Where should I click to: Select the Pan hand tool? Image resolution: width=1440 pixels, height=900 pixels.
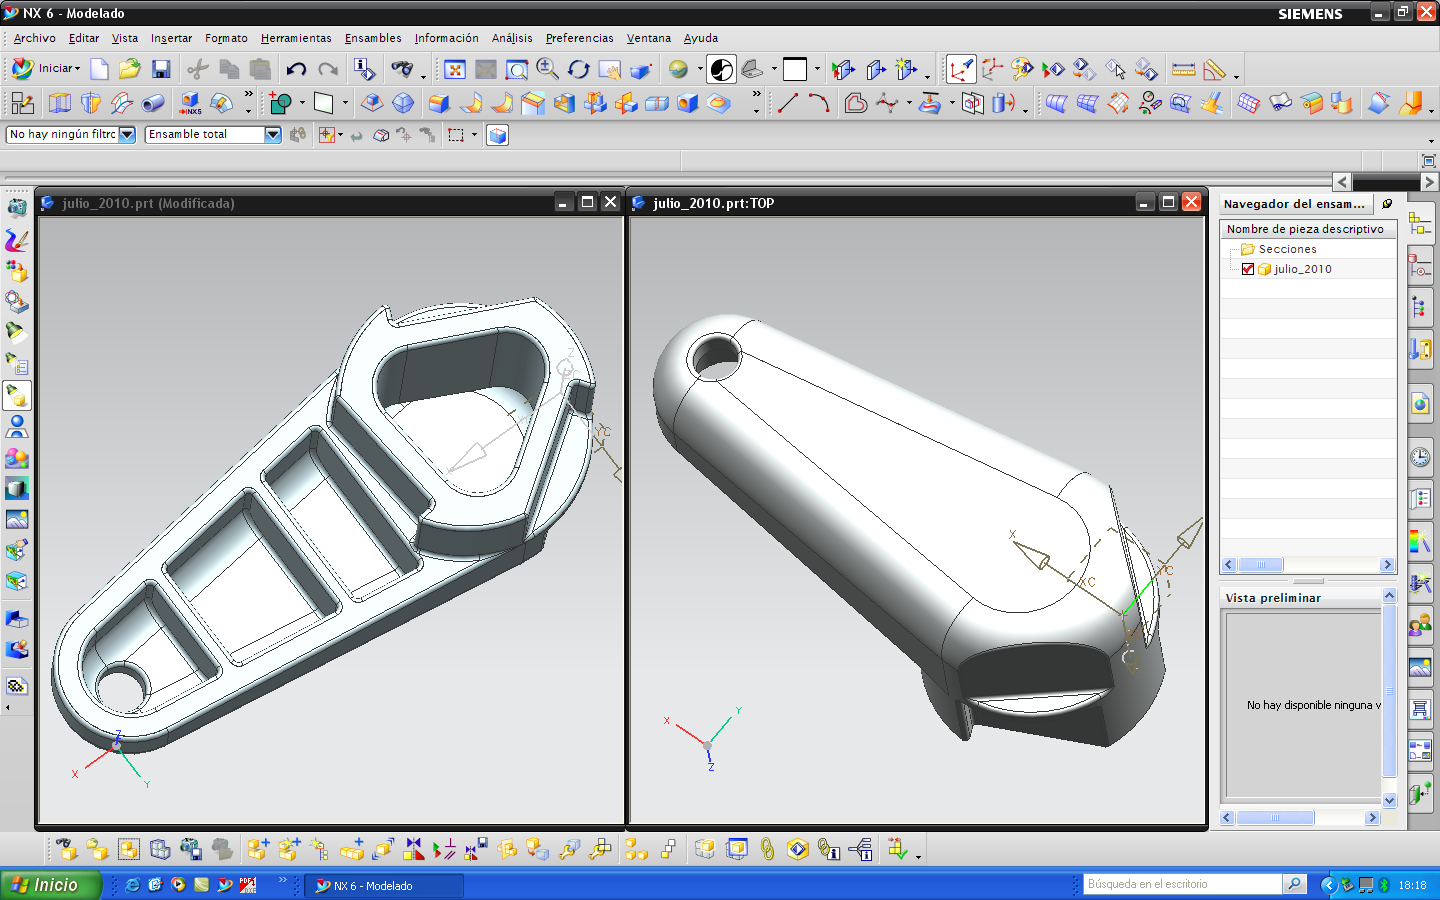tap(610, 69)
